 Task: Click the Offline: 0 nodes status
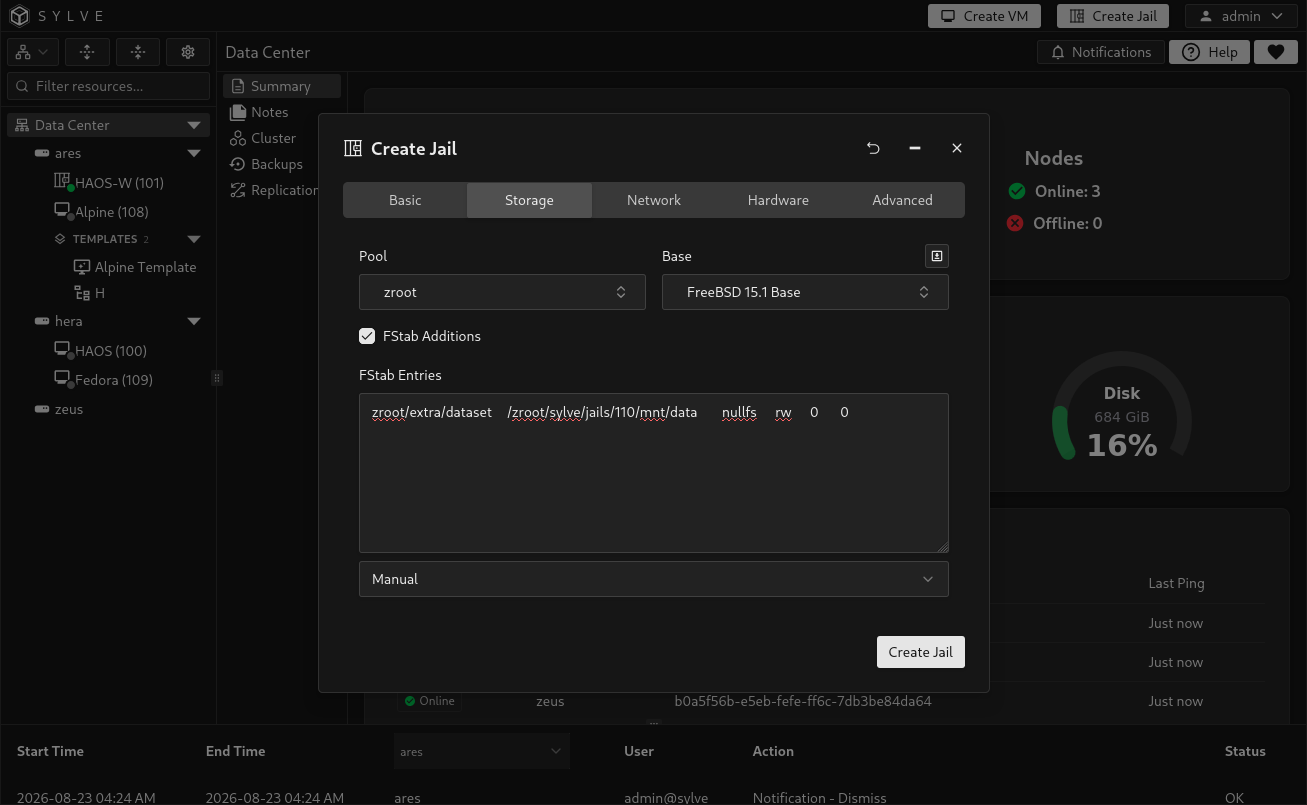click(1054, 223)
